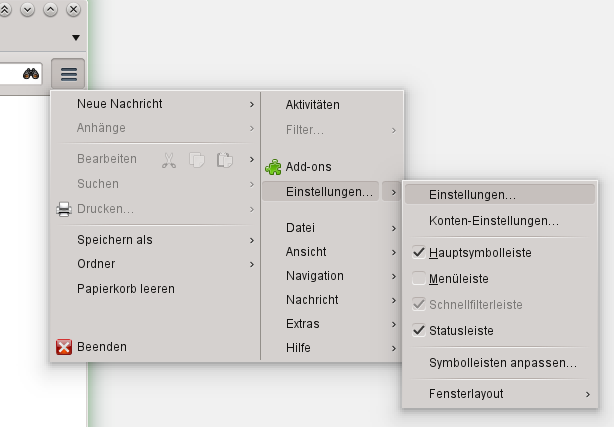Click the scissors cut icon

[x=168, y=159]
